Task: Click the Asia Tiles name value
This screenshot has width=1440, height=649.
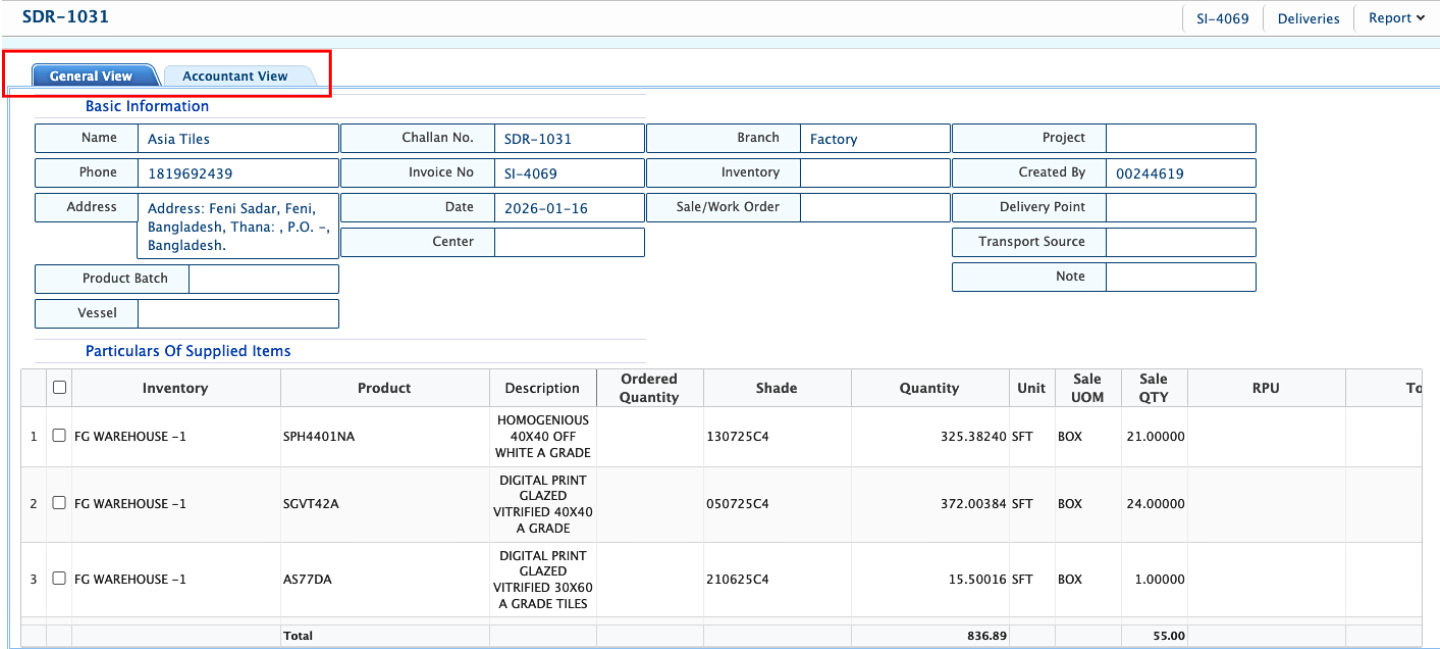Action: pos(179,139)
